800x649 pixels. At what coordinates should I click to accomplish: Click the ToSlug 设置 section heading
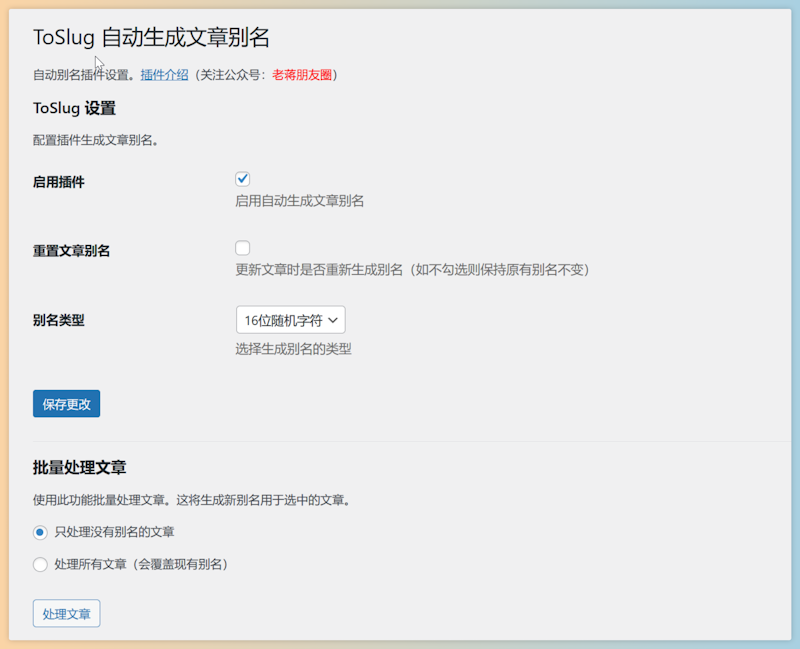[x=74, y=108]
